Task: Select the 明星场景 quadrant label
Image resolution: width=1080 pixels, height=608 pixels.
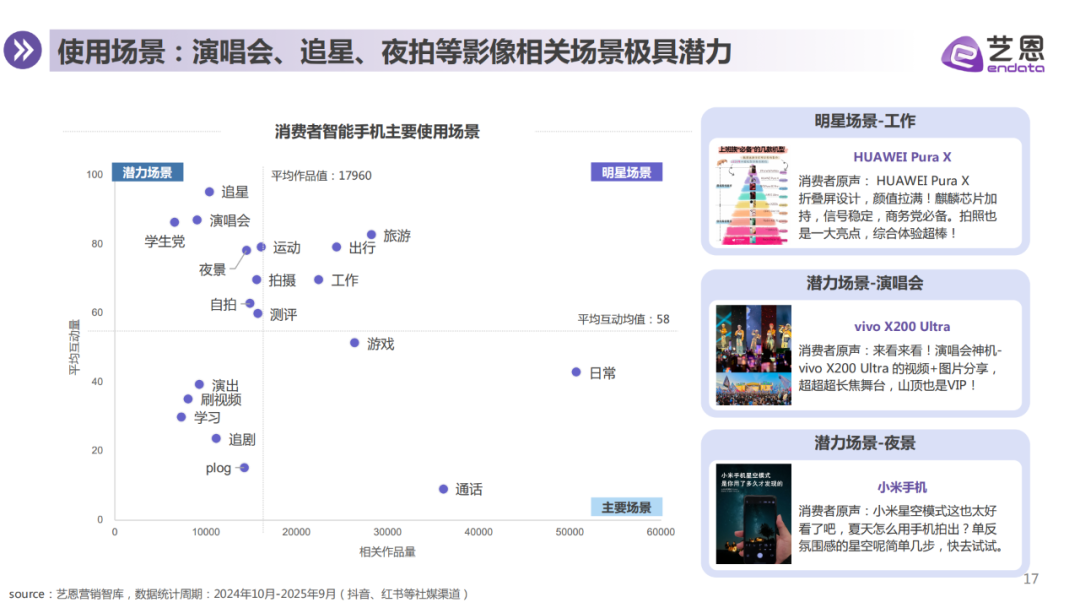Action: (626, 172)
